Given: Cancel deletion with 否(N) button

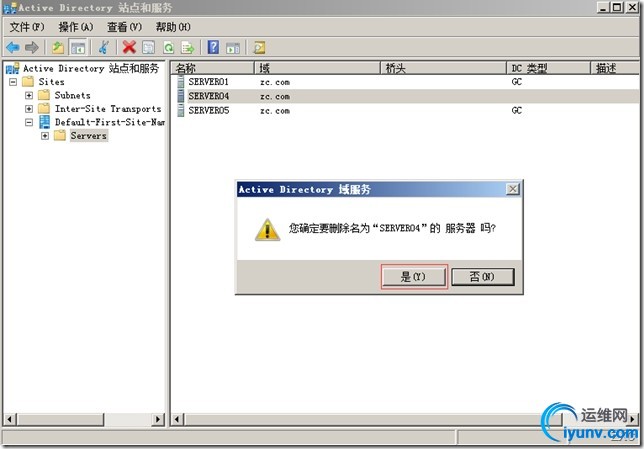Looking at the screenshot, I should pos(483,277).
